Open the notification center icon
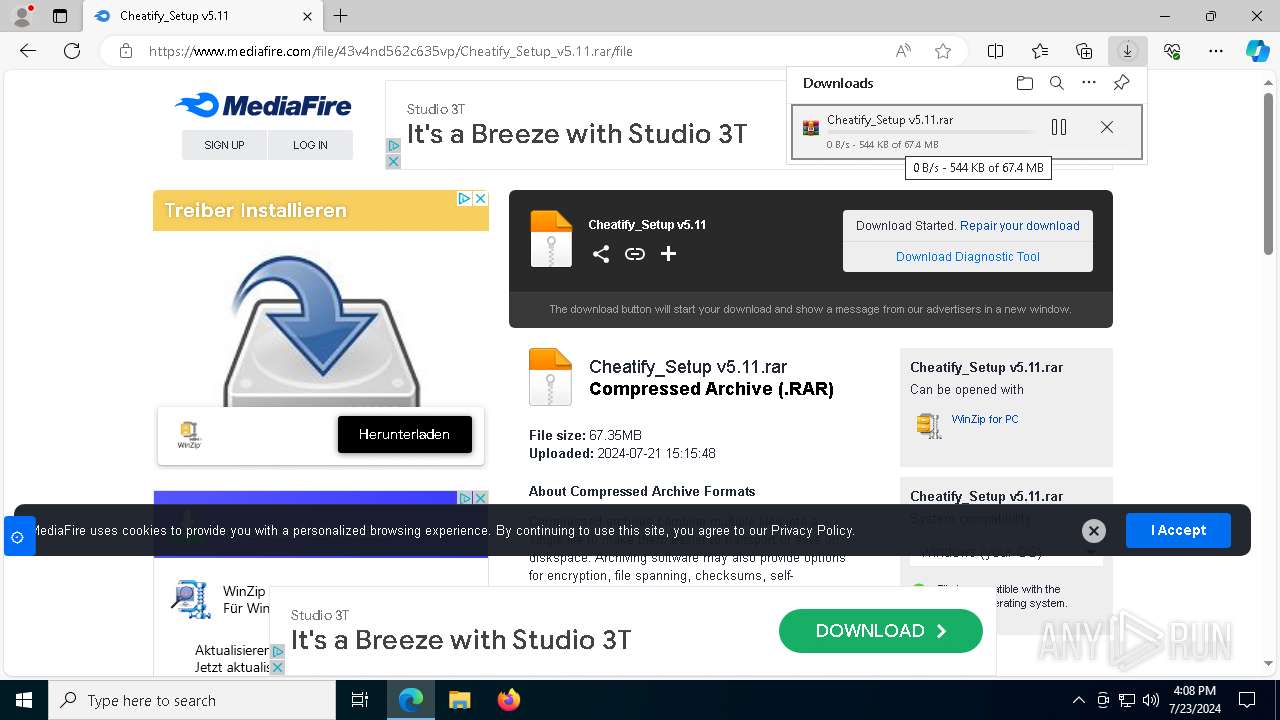 pyautogui.click(x=1247, y=700)
